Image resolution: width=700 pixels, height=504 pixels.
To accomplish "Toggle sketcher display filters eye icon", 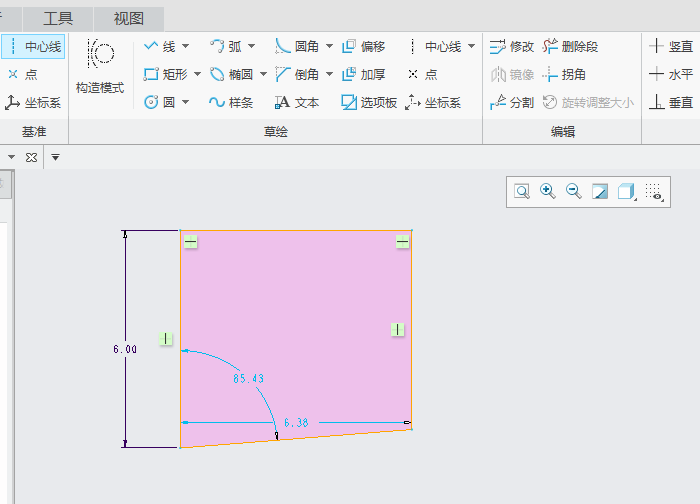I will pos(654,191).
